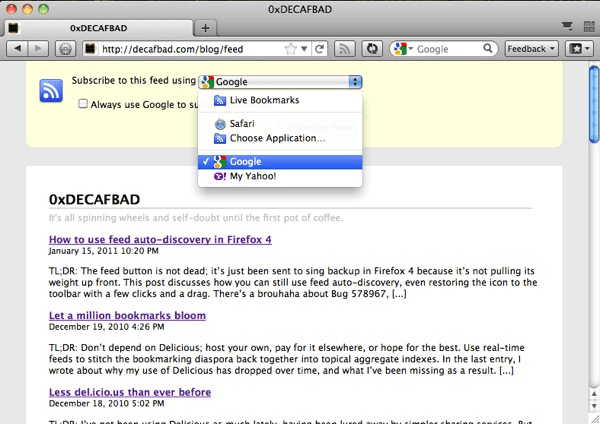Click the large orange RSS feed icon
Screen dimensions: 600x424
point(52,91)
